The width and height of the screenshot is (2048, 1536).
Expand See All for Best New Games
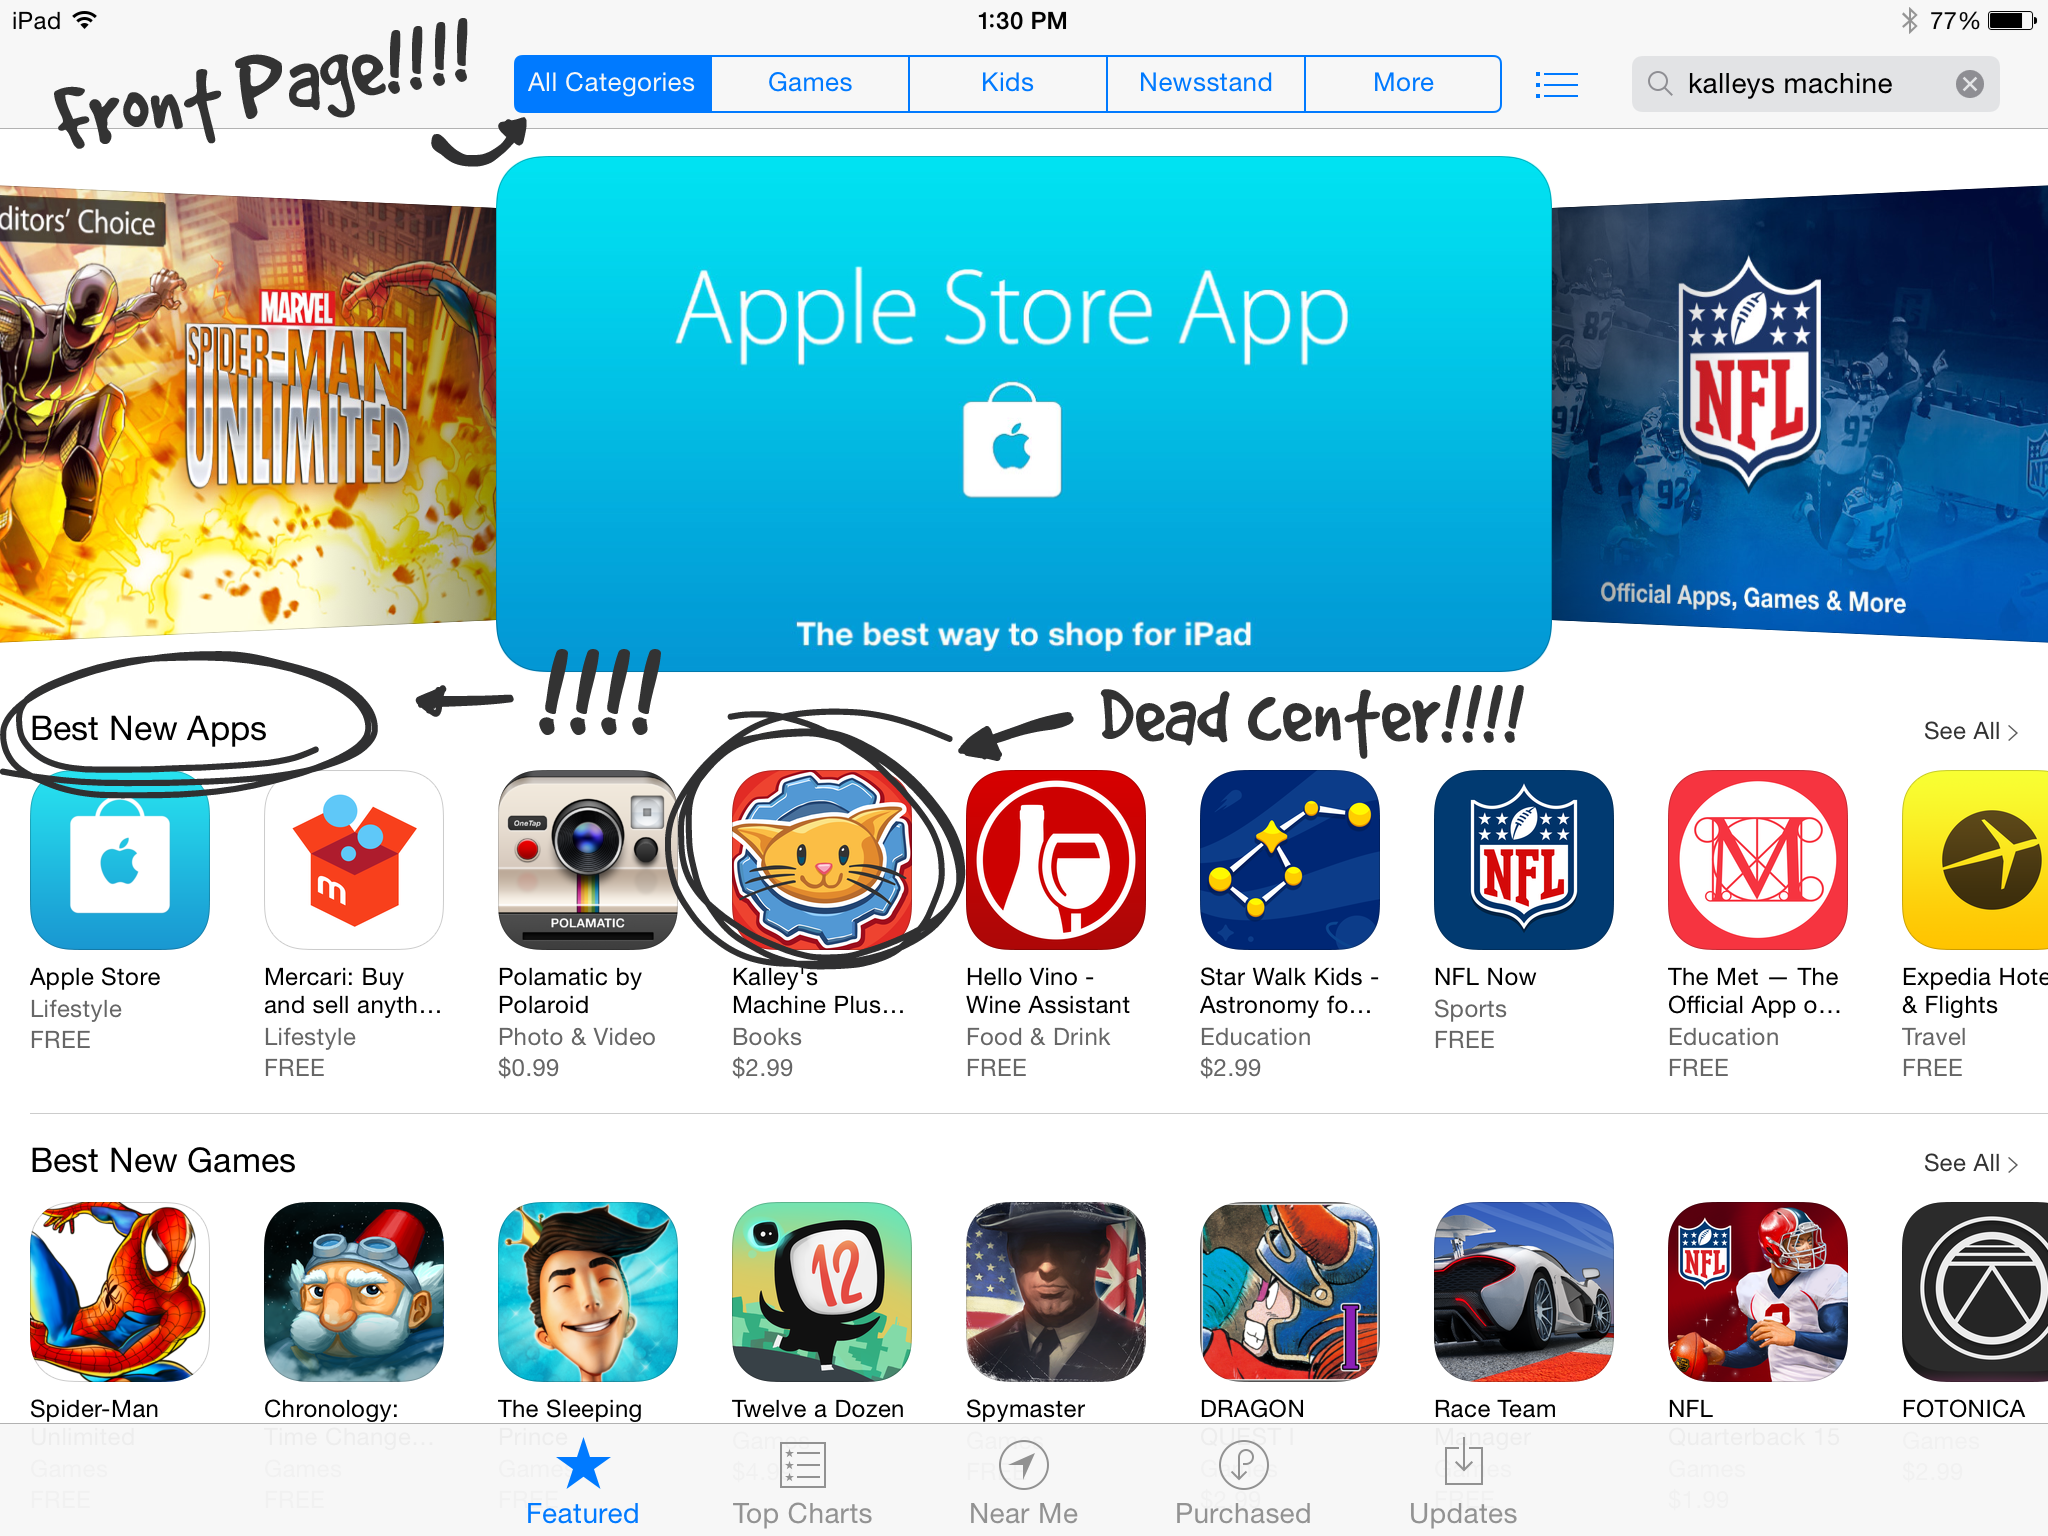coord(1970,1163)
